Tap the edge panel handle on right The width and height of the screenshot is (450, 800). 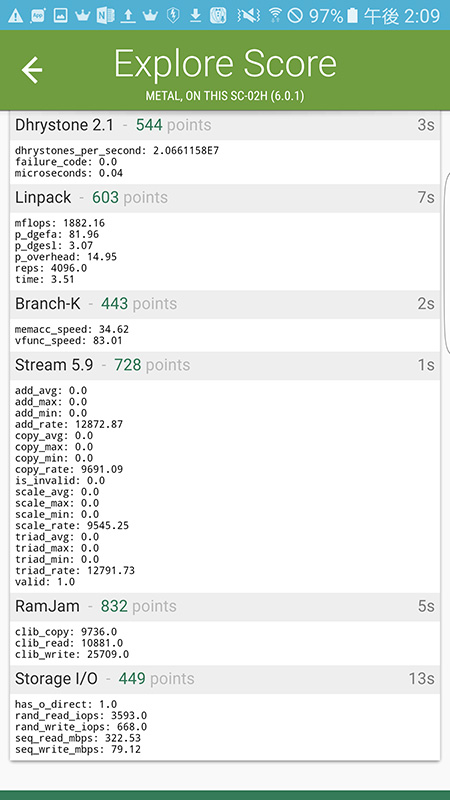[447, 263]
